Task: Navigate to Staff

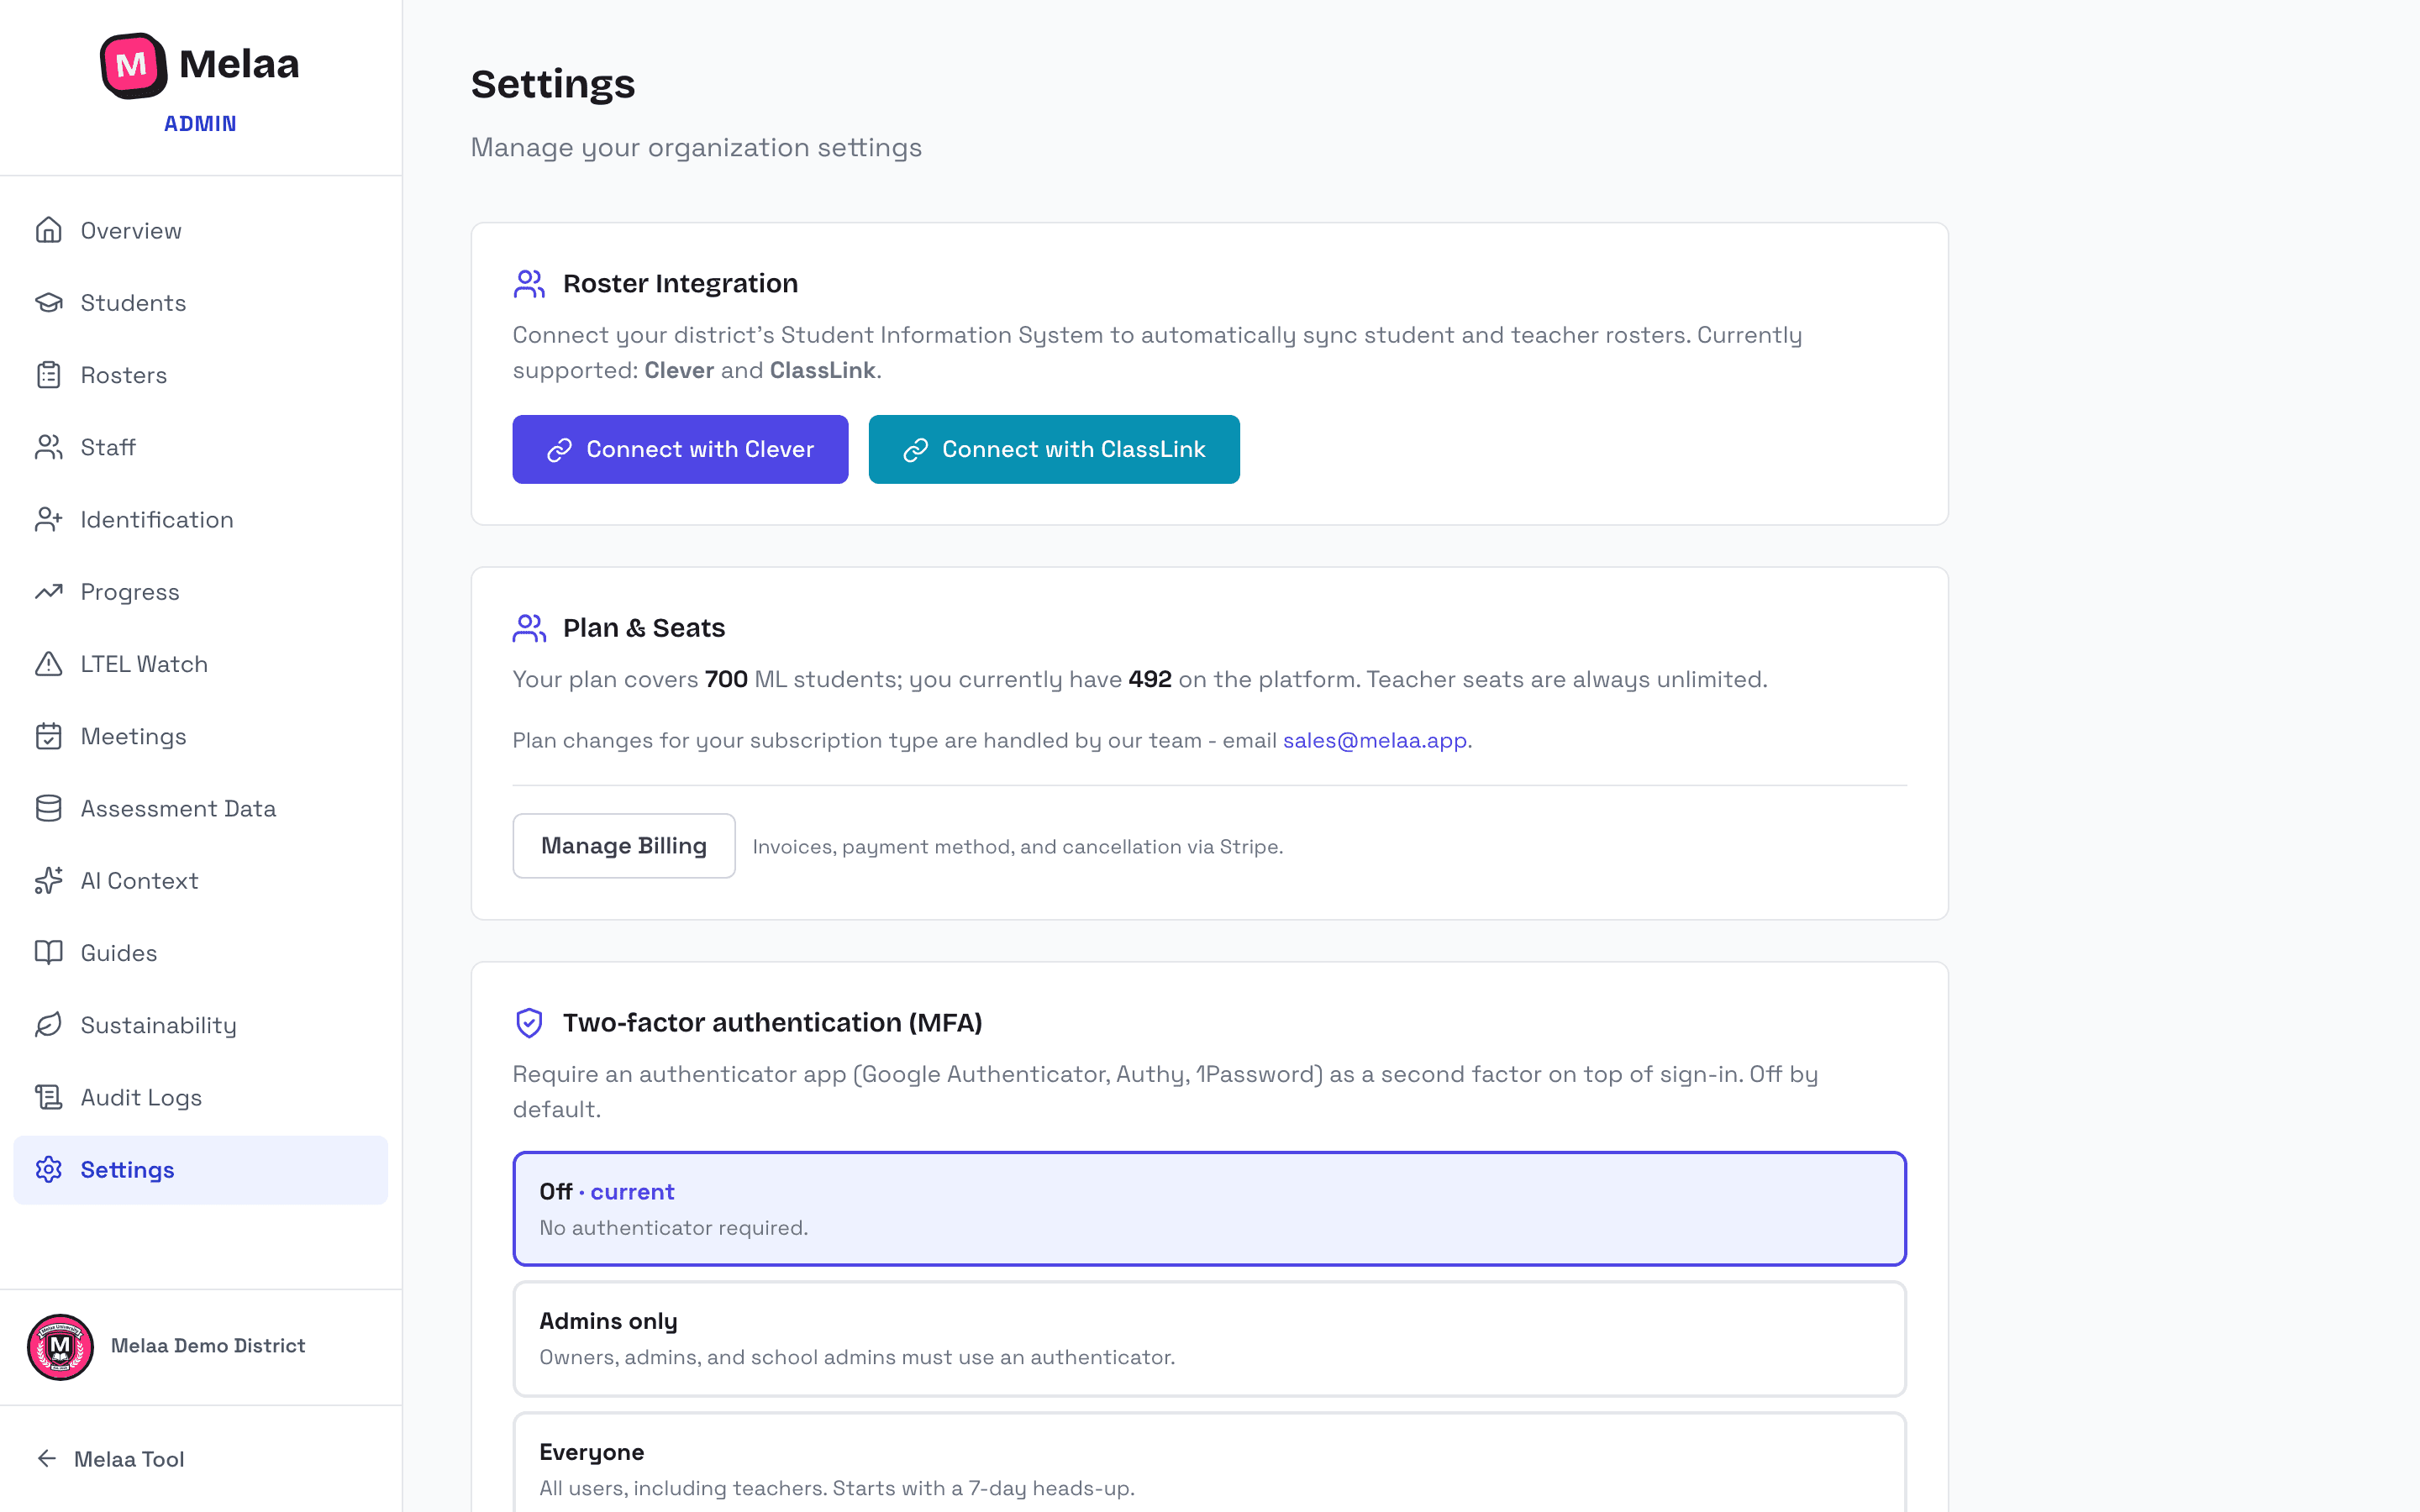Action: (x=200, y=447)
